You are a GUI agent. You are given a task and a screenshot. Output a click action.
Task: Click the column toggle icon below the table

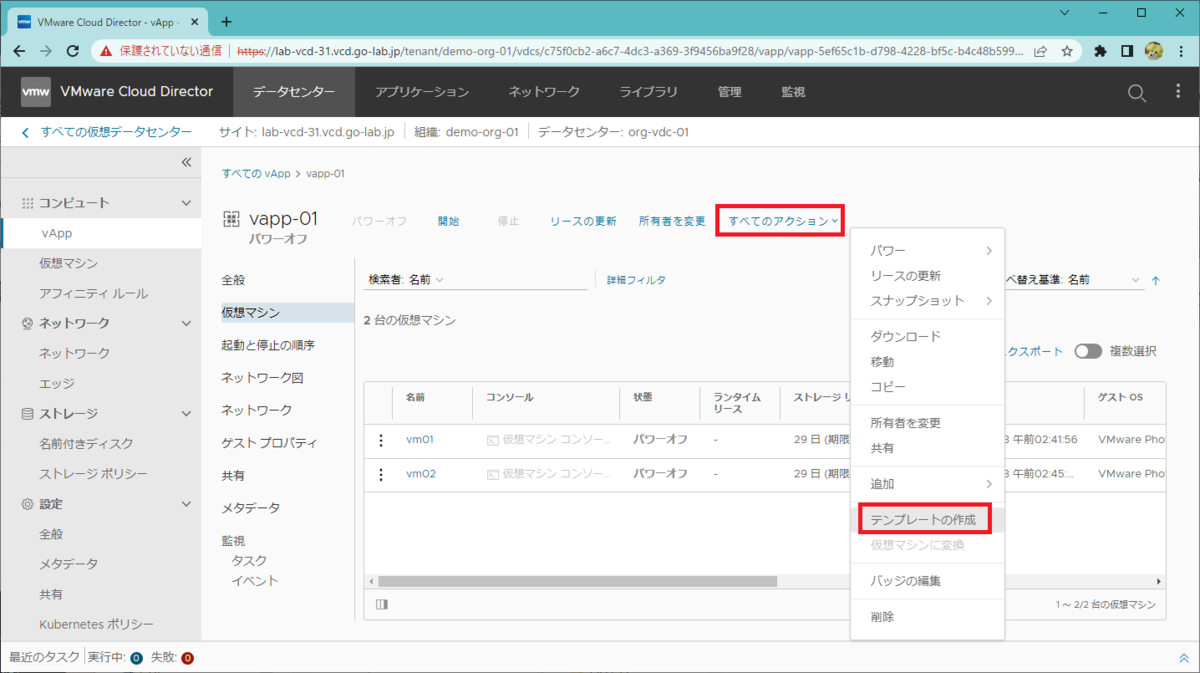(x=381, y=604)
